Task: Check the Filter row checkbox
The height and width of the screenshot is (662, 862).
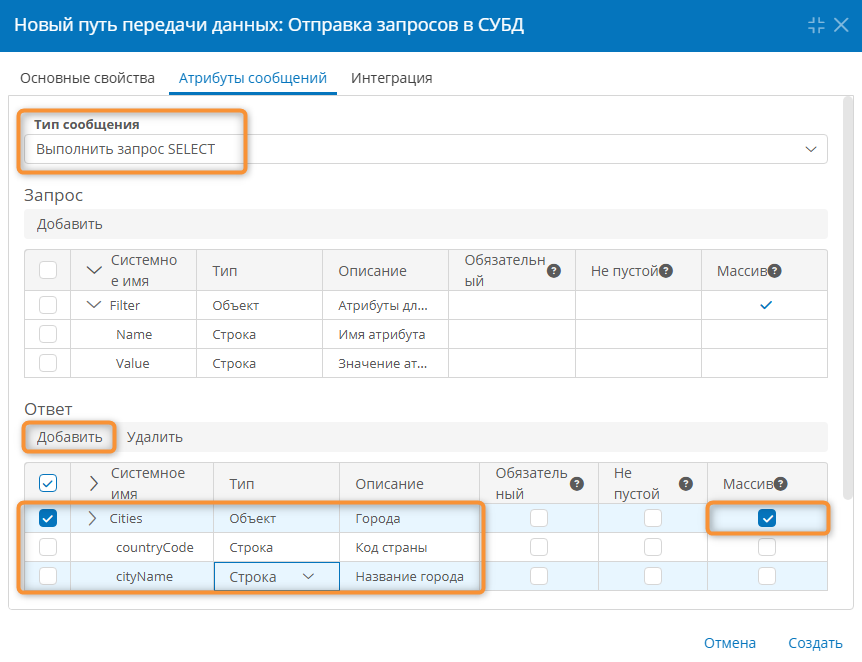Action: coord(48,305)
